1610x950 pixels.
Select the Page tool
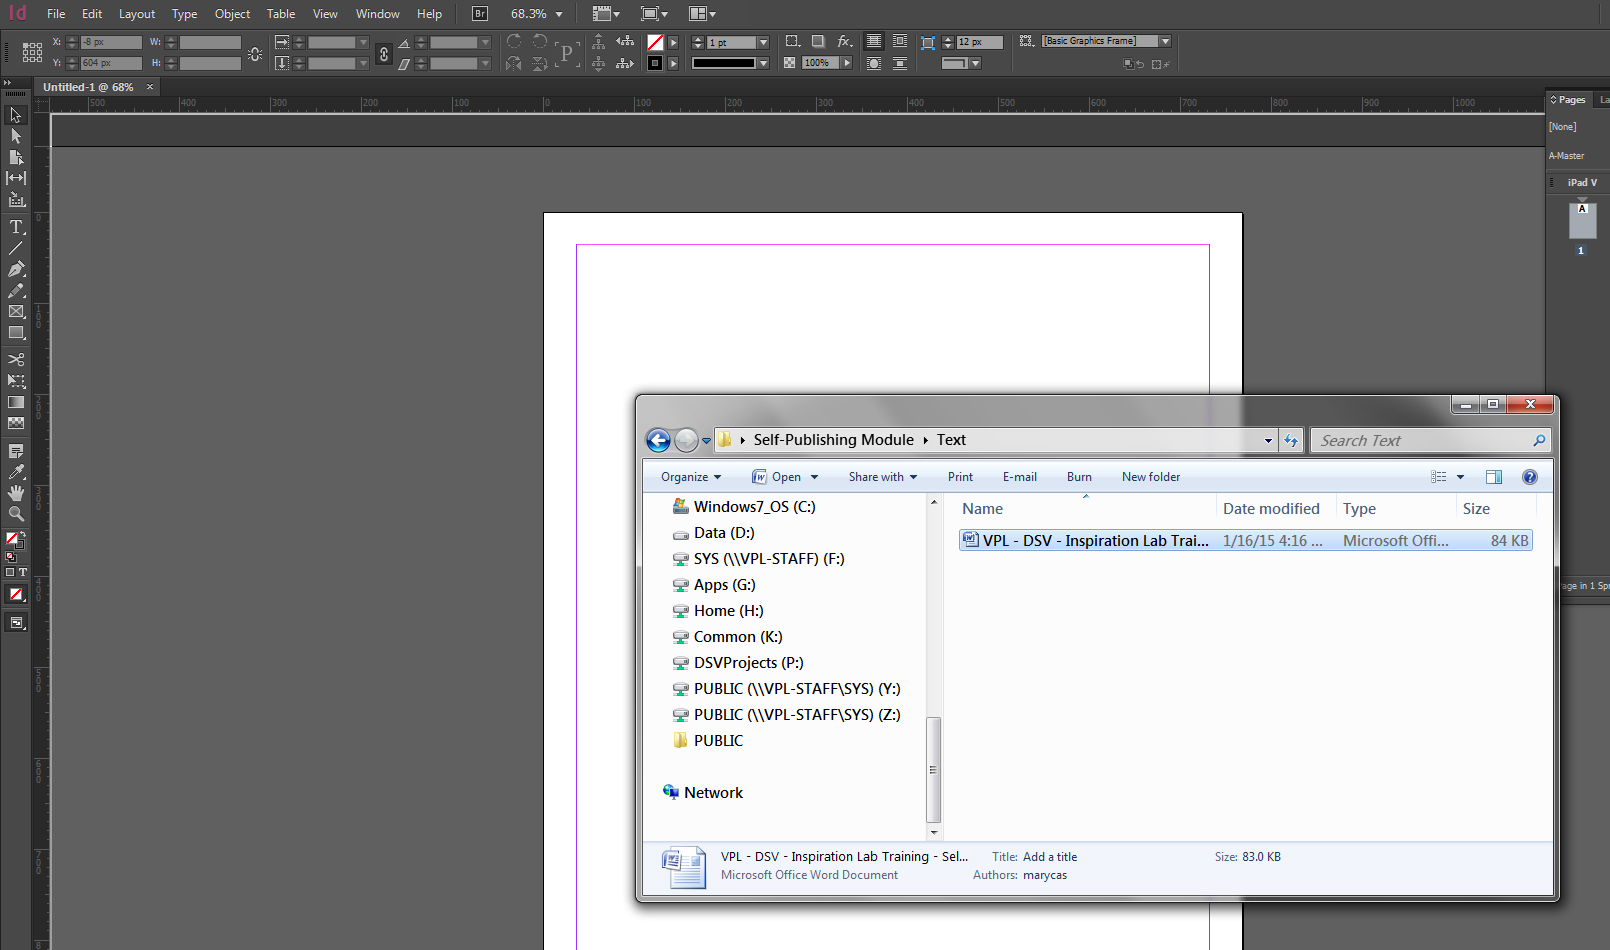tap(16, 157)
